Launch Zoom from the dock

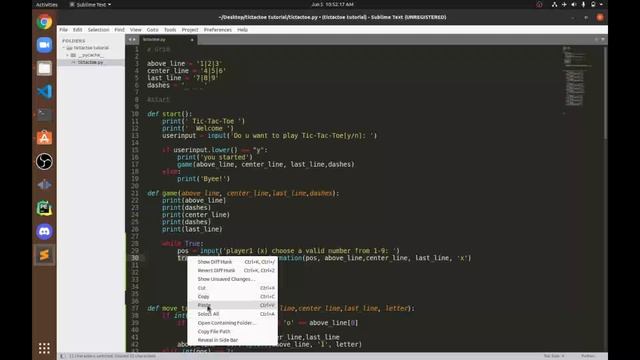coord(44,45)
